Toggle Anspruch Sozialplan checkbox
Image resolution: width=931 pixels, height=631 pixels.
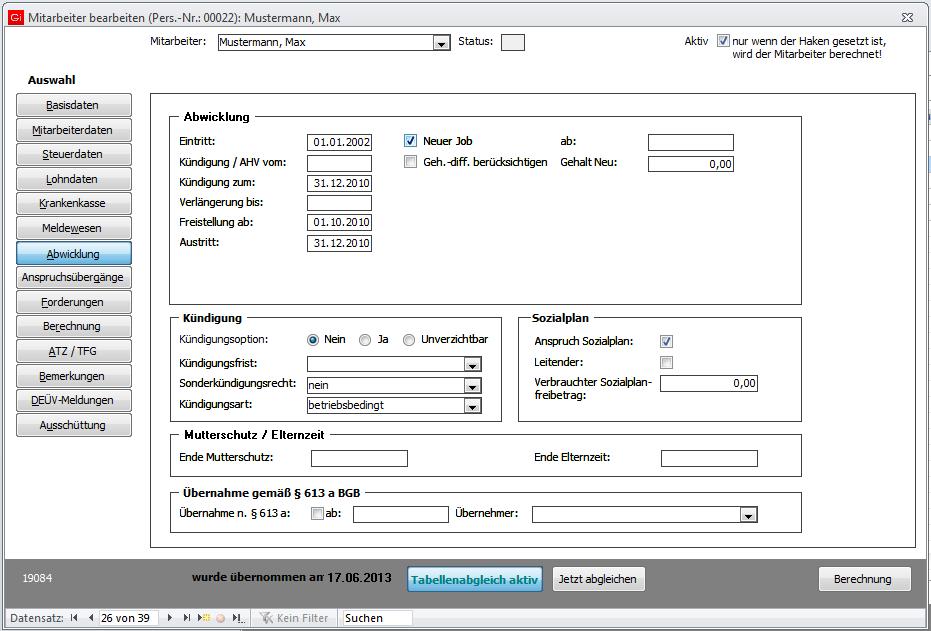tap(666, 341)
